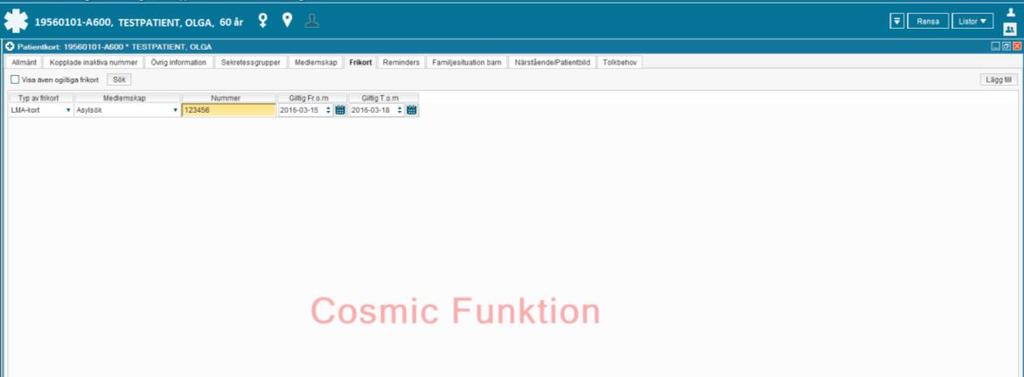Click the Sök button

(119, 80)
